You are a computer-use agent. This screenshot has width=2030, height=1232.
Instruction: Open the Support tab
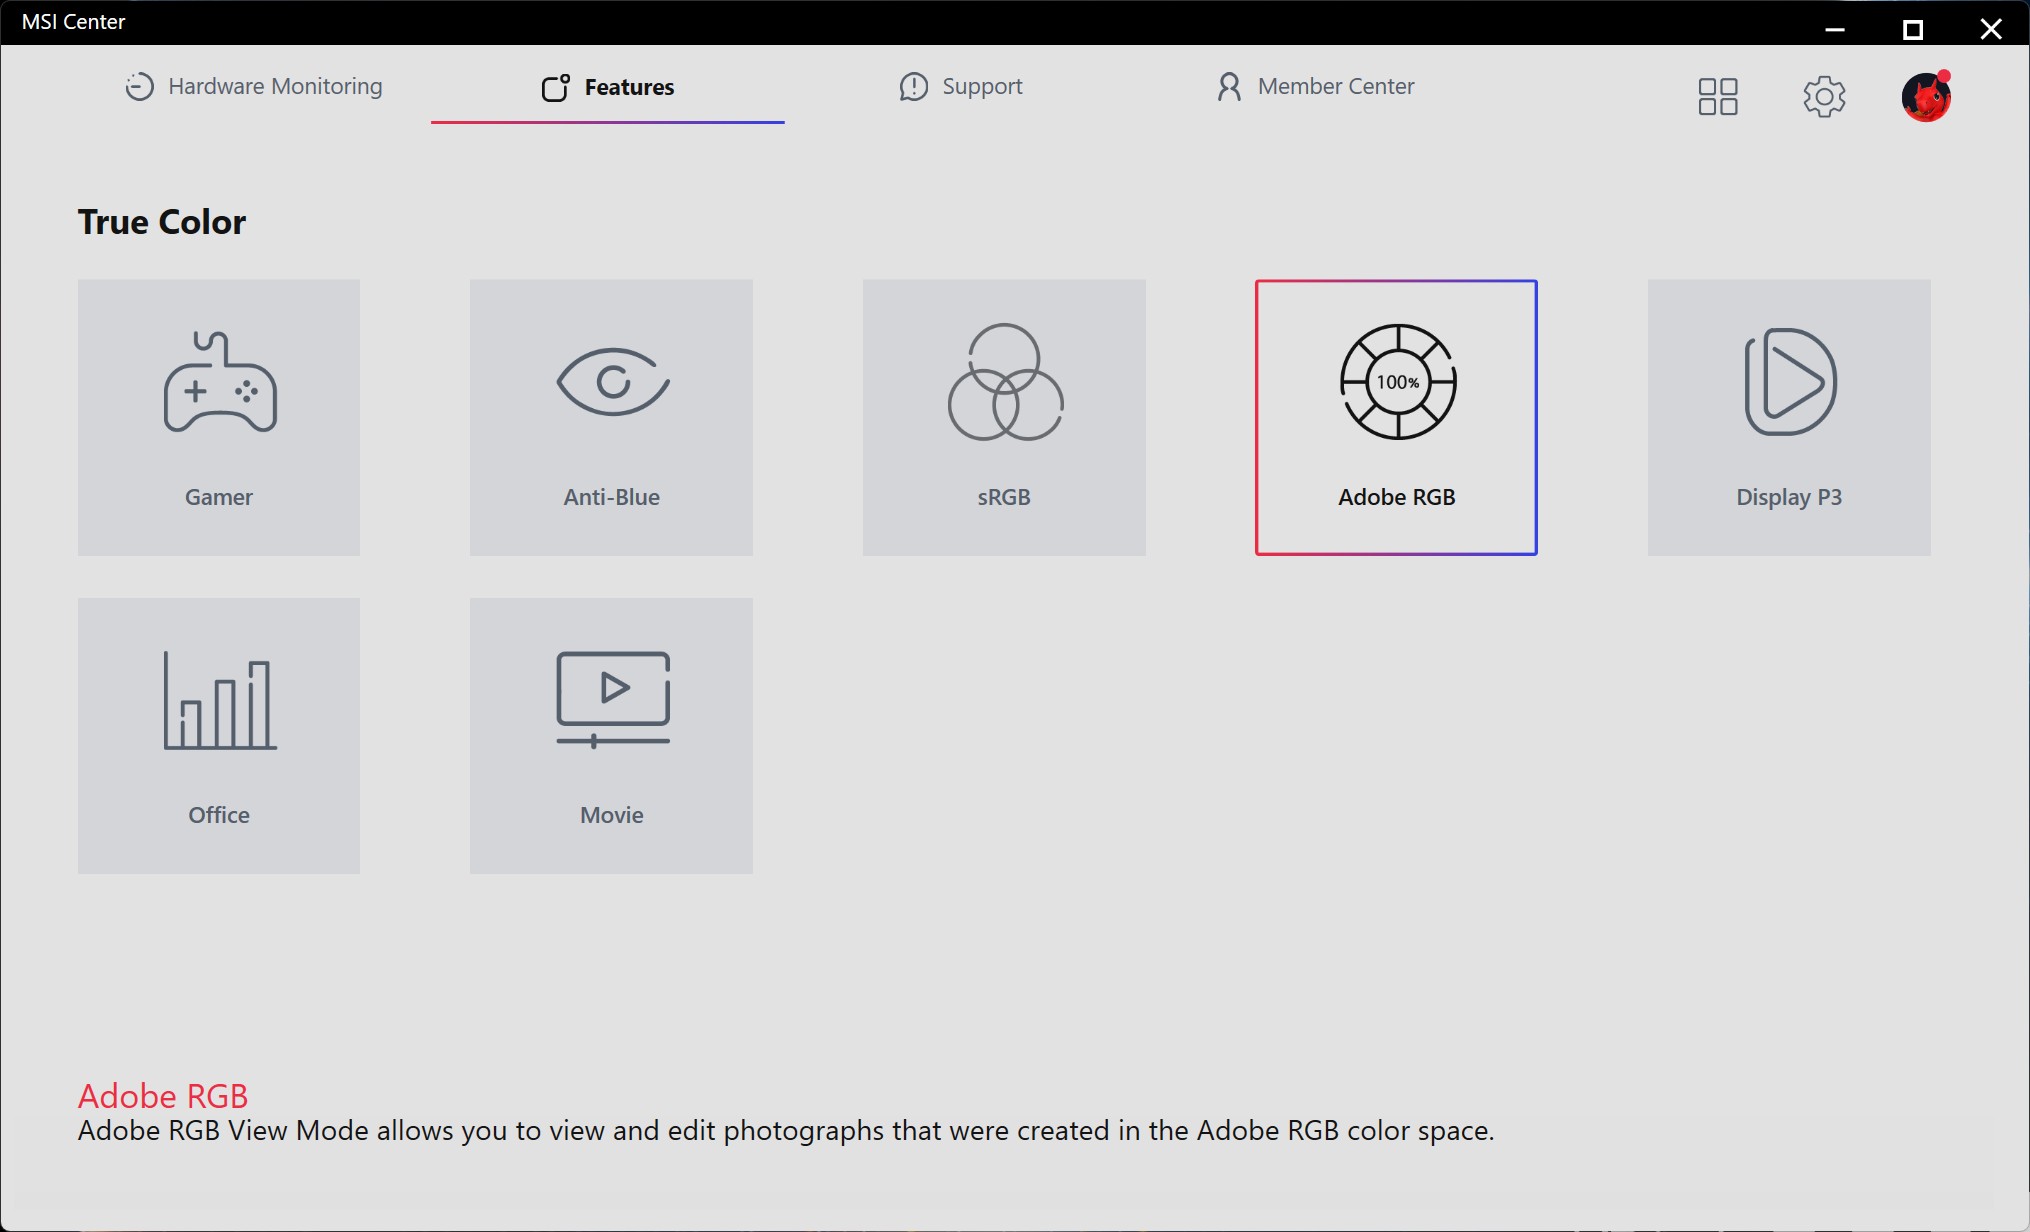tap(960, 87)
